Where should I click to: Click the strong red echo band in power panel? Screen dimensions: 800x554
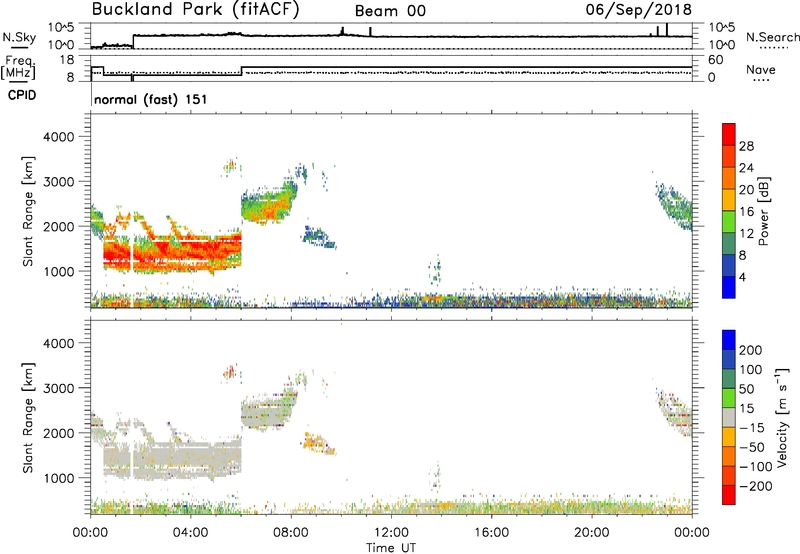(x=173, y=251)
